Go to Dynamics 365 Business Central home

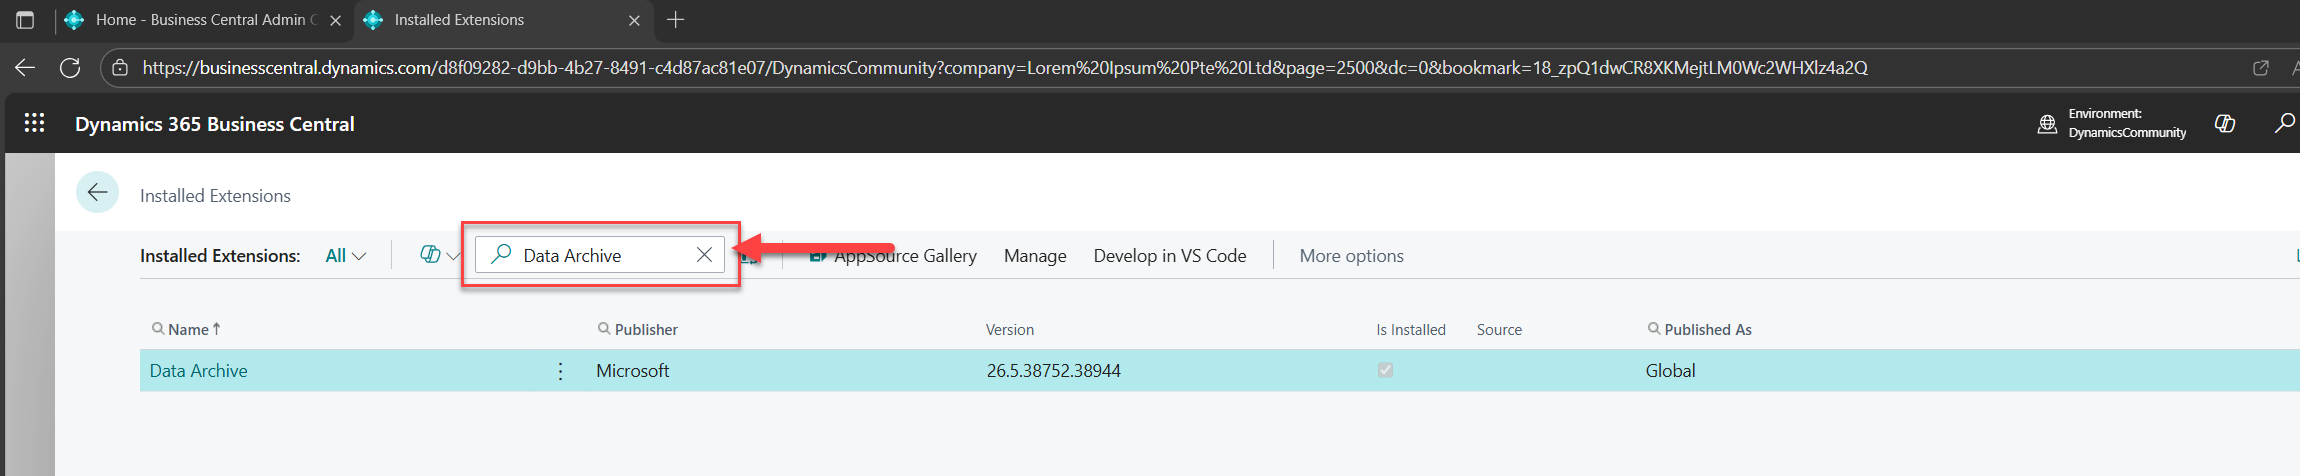point(215,124)
